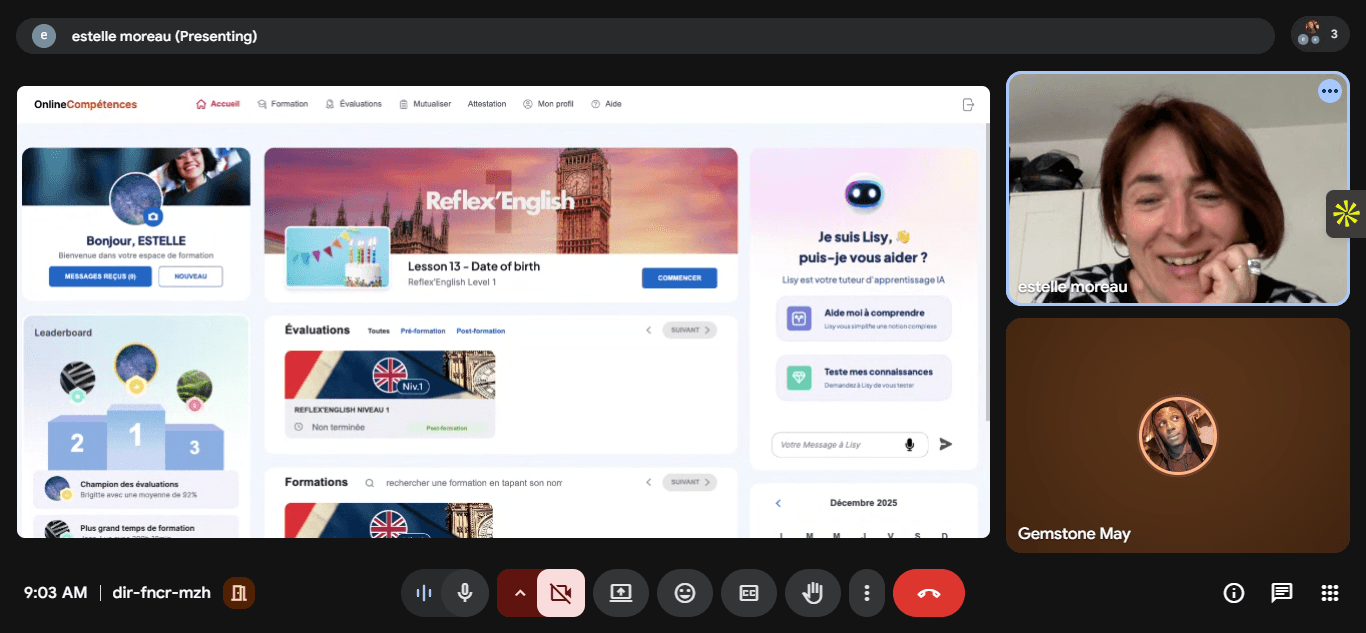Go to previous month in calendar

click(778, 503)
